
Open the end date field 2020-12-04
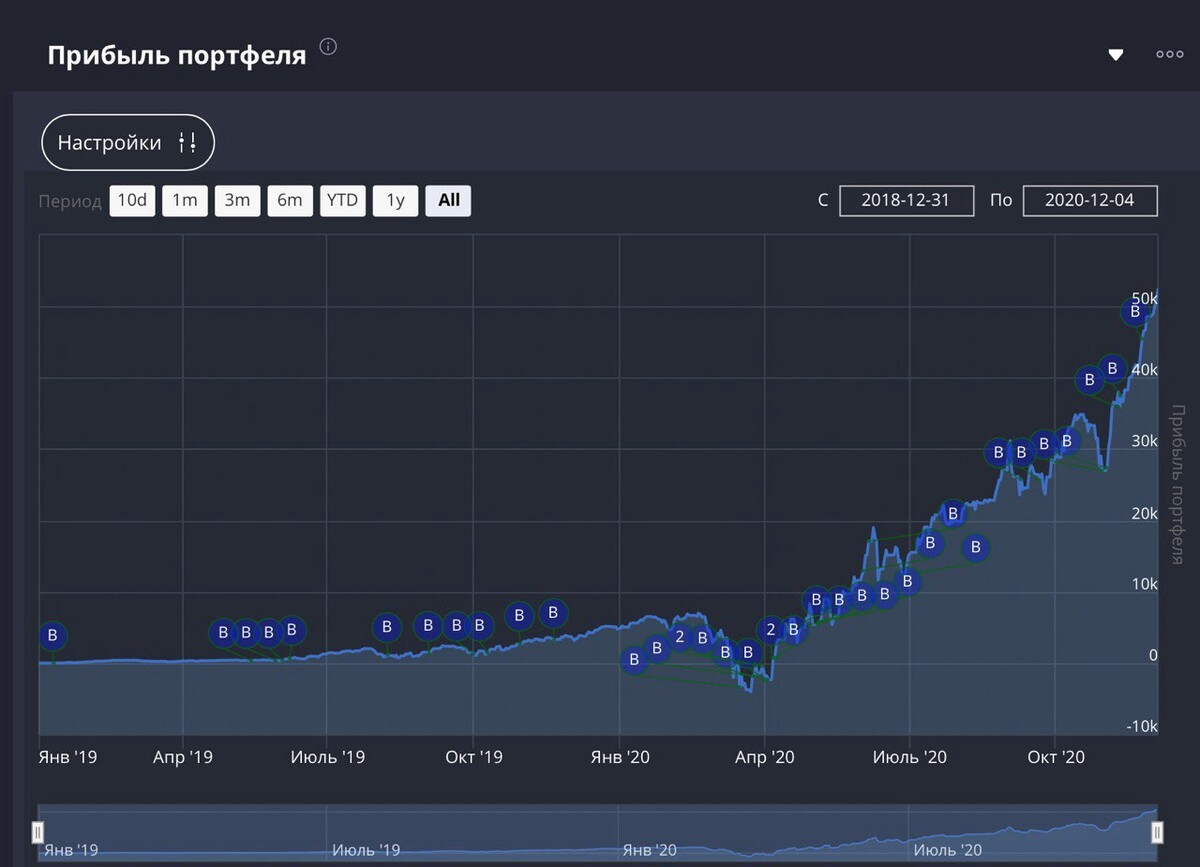[x=1090, y=201]
